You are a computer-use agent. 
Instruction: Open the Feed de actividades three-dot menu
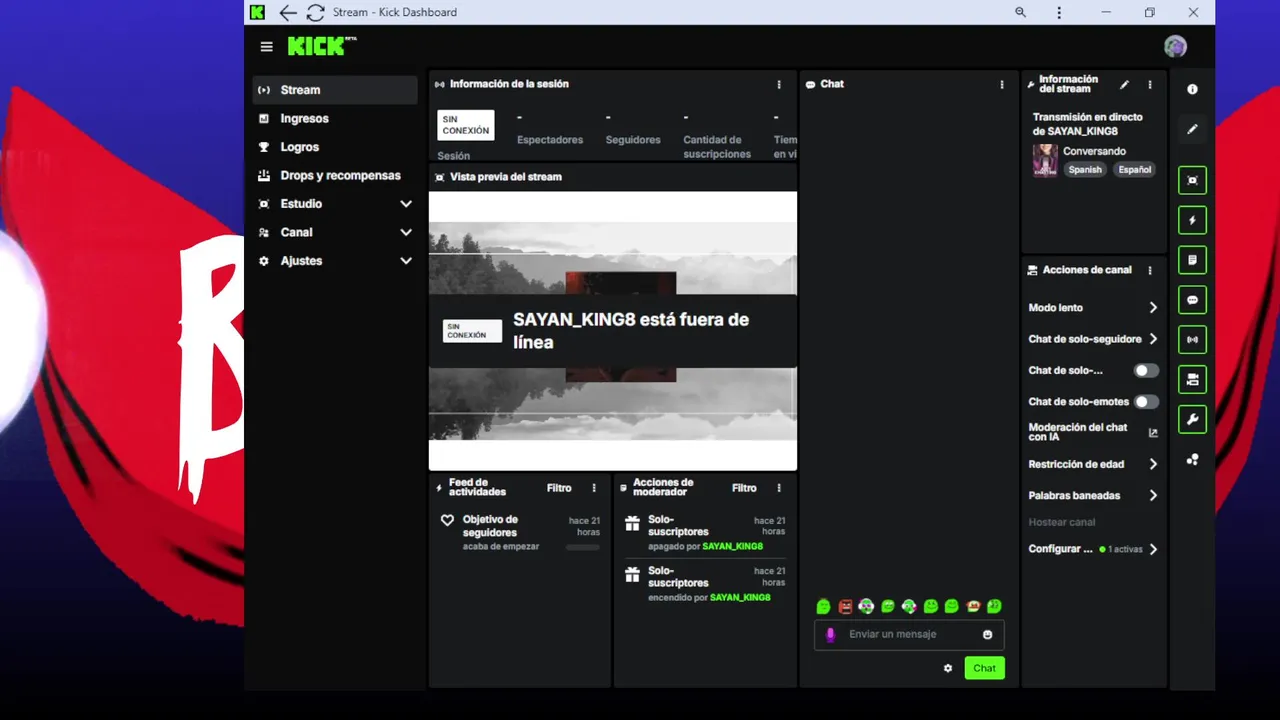point(593,488)
